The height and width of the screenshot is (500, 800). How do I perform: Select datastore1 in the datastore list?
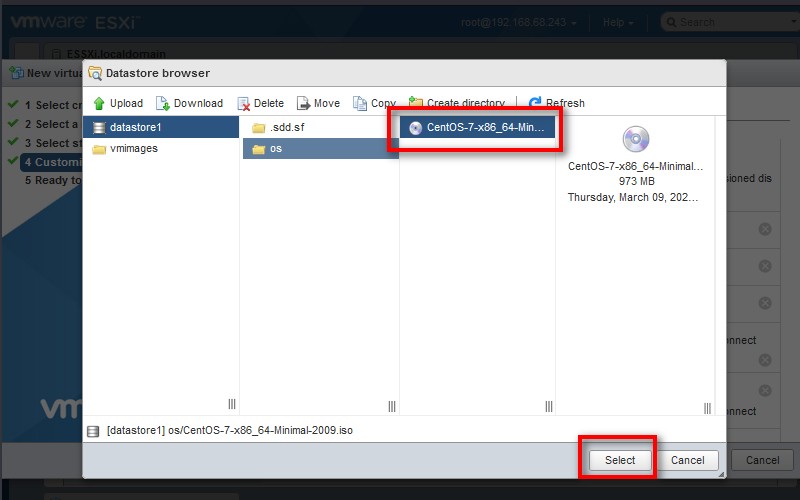135,128
